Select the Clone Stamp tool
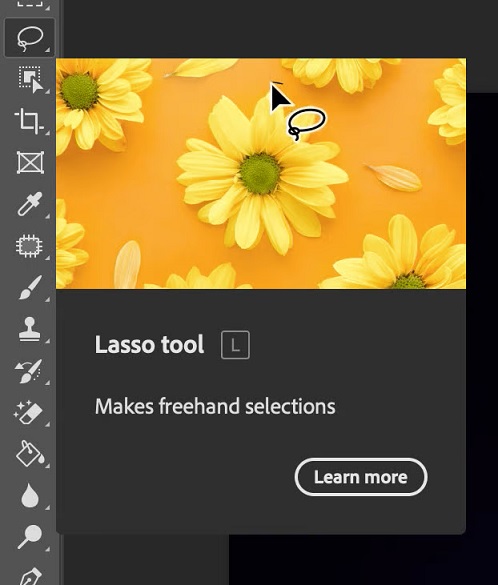This screenshot has height=585, width=498. [29, 329]
